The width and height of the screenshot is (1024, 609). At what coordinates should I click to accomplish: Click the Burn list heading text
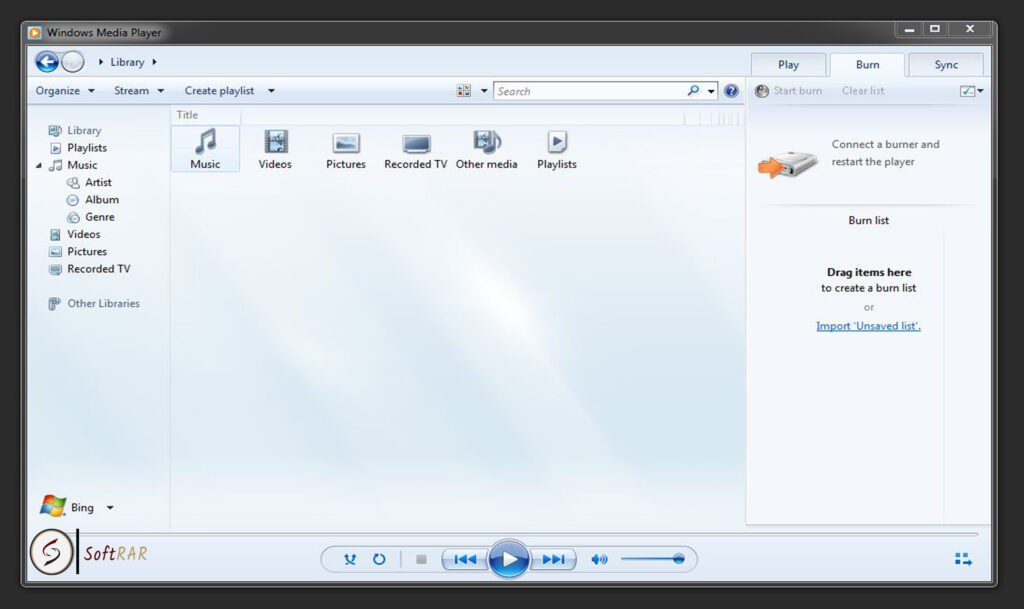click(x=868, y=221)
